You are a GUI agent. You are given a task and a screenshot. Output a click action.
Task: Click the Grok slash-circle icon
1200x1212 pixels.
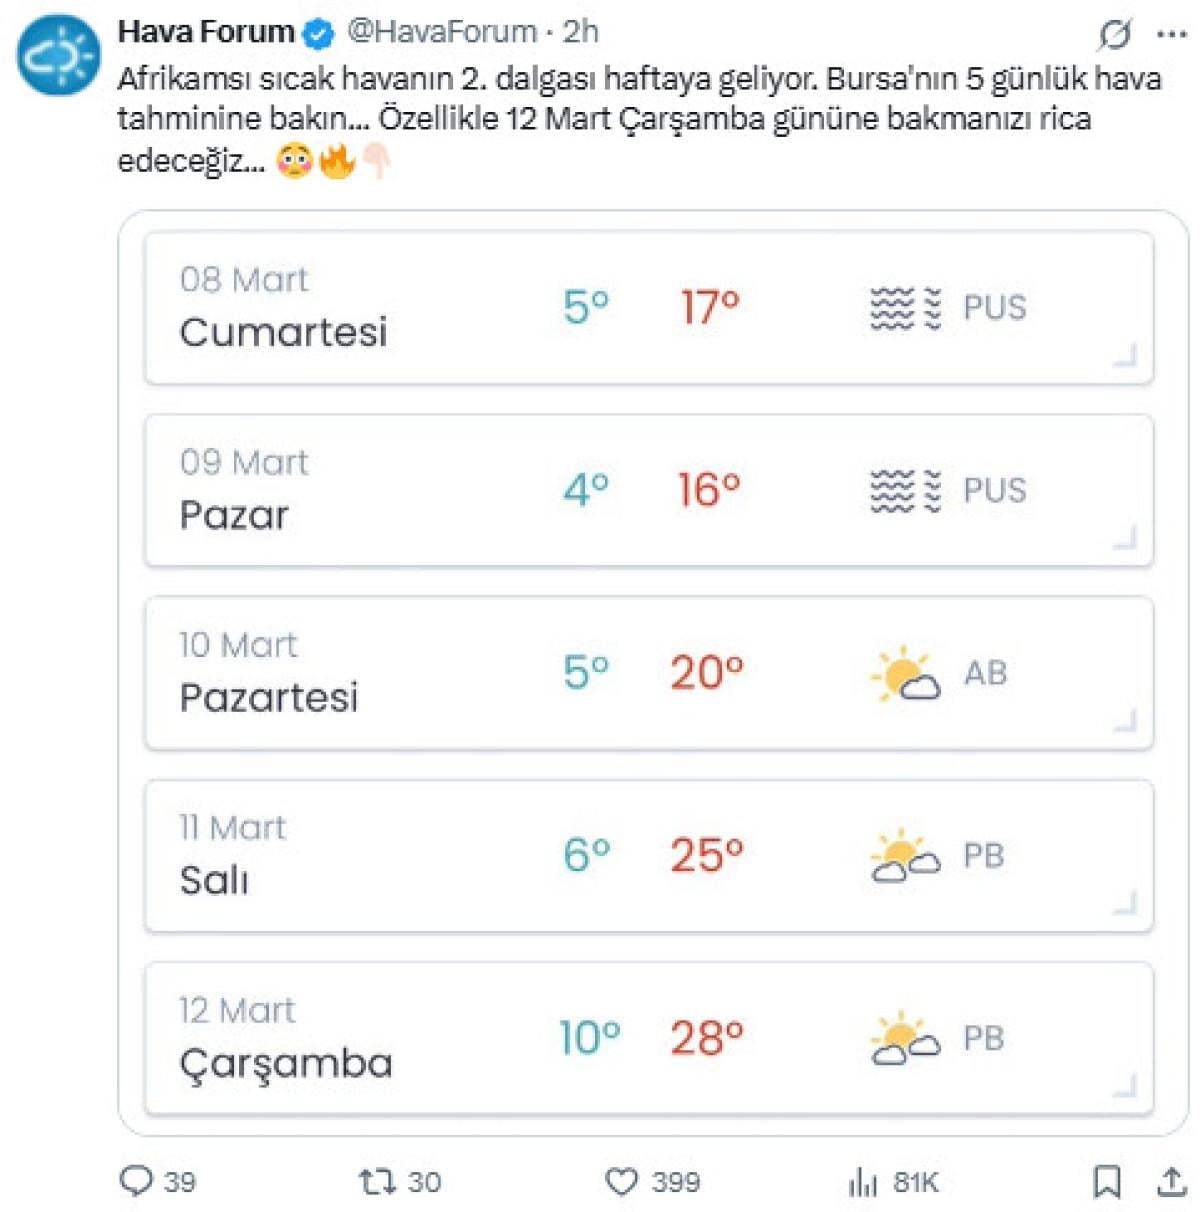pos(1114,35)
